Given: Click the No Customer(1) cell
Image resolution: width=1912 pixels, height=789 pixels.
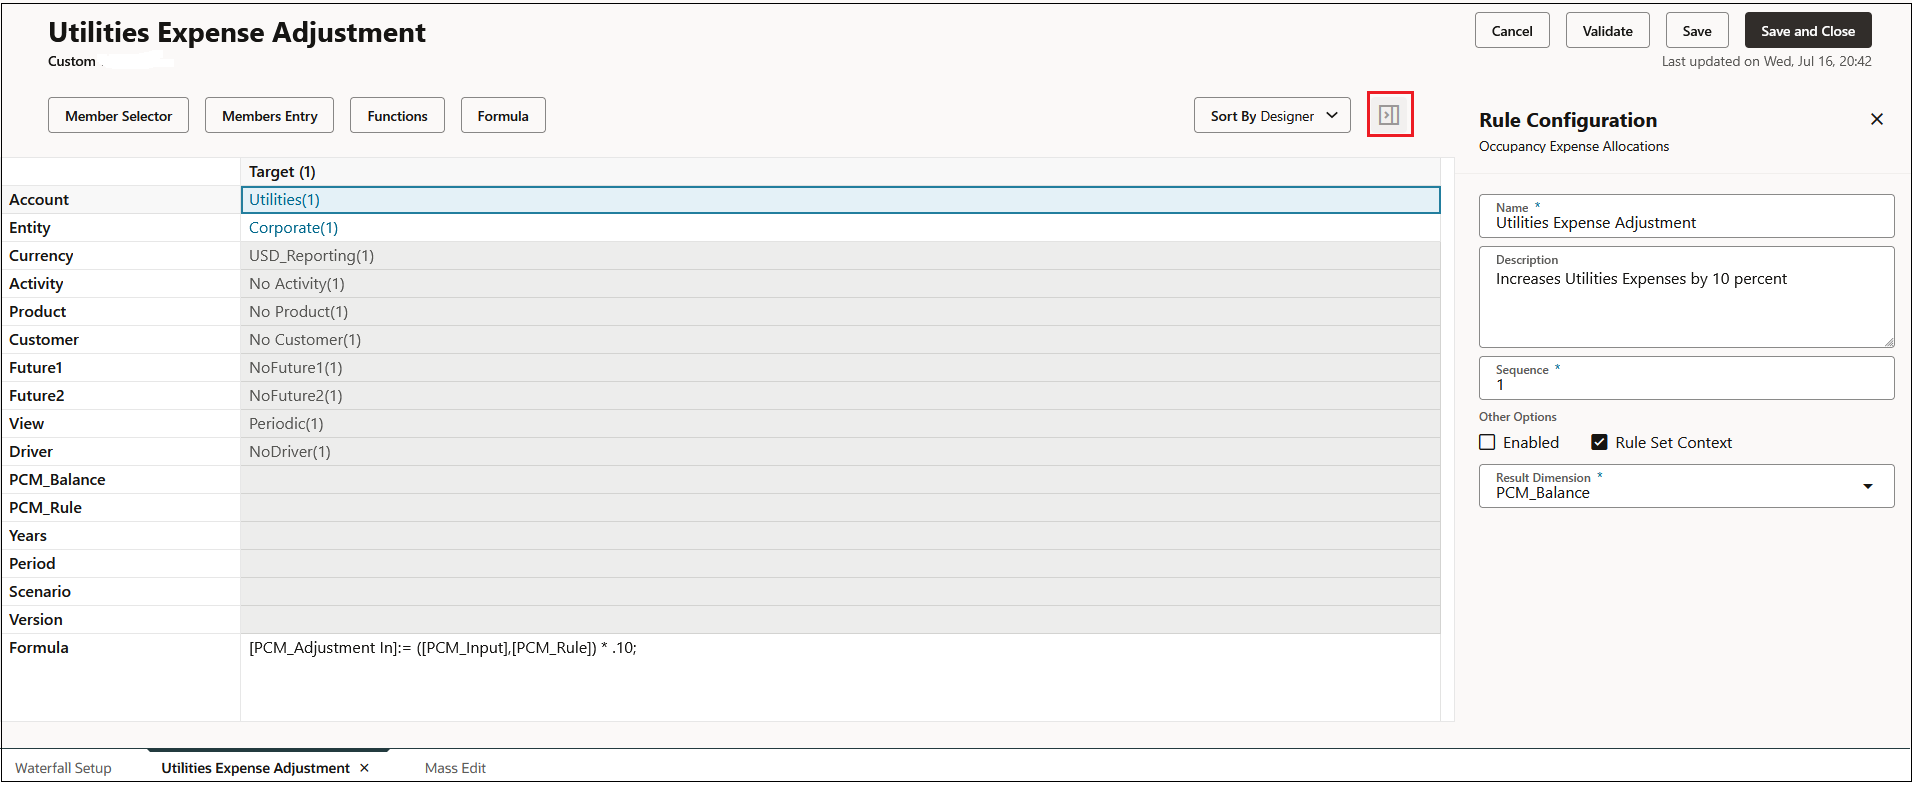Looking at the screenshot, I should pos(840,340).
